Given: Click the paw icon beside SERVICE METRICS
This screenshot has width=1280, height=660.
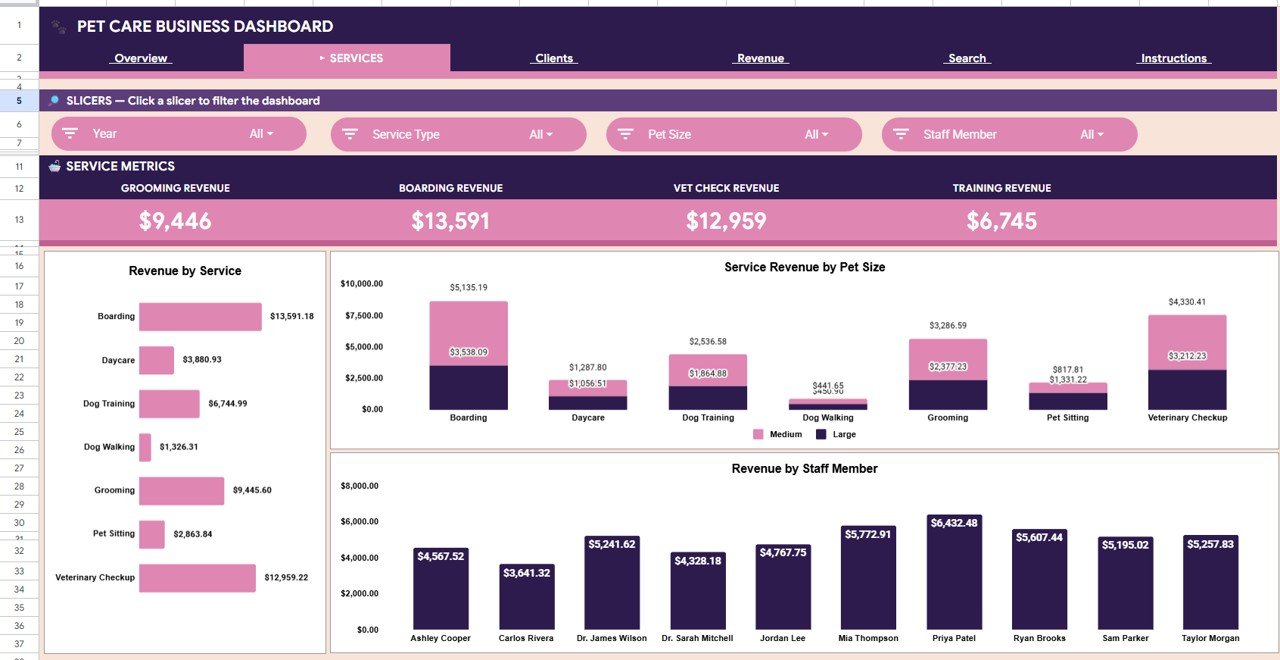Looking at the screenshot, I should [x=53, y=166].
